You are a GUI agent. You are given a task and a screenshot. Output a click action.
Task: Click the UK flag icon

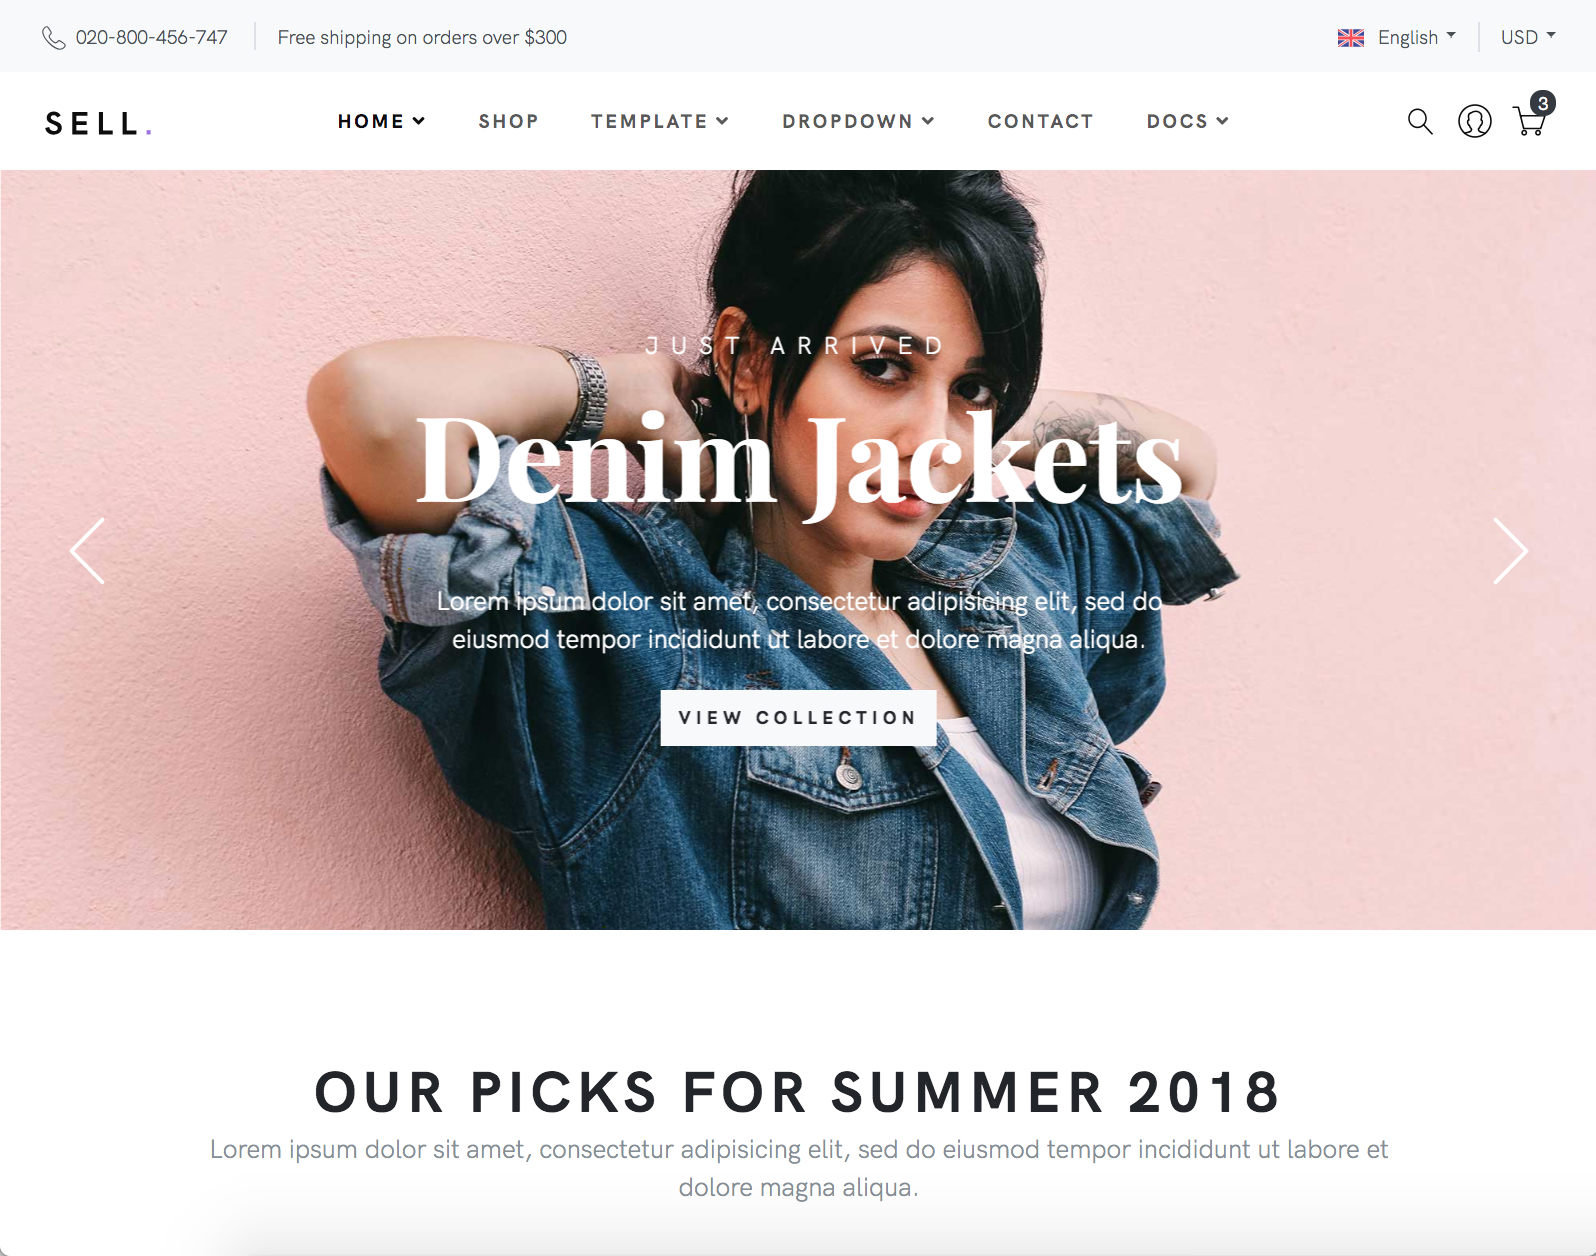click(x=1351, y=38)
